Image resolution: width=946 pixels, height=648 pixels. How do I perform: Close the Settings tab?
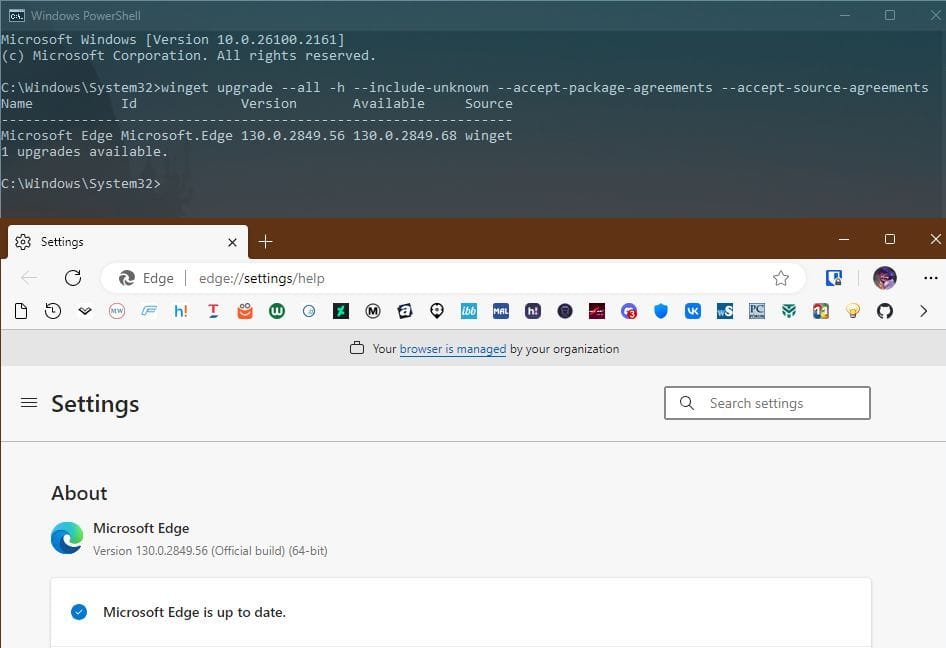(232, 242)
